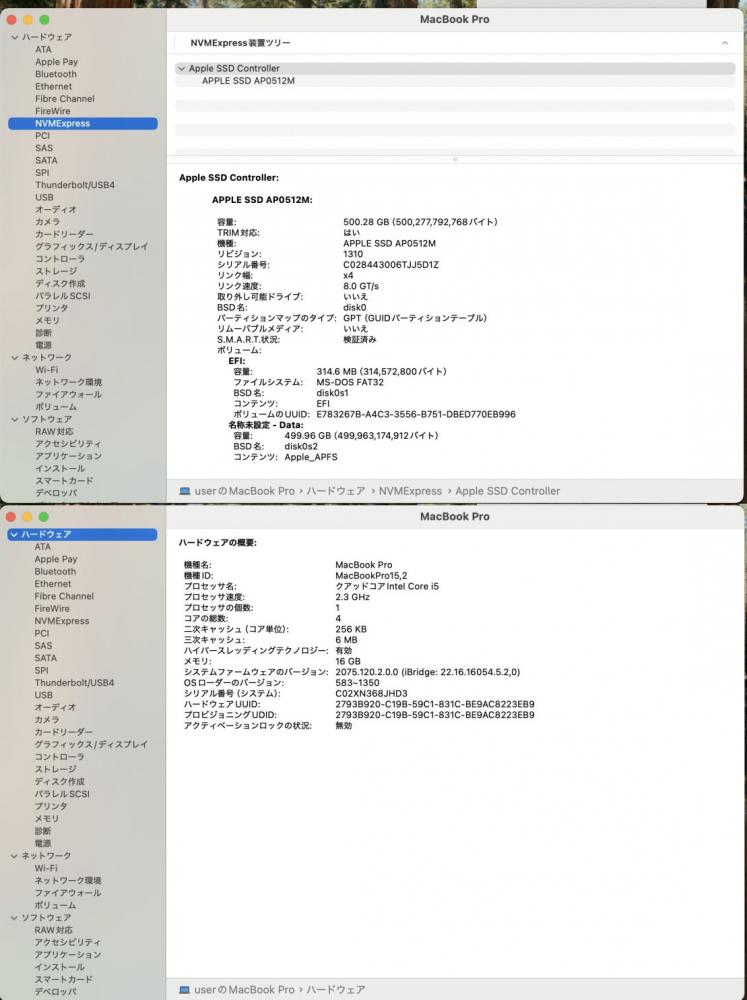Open カードリーダー in bottom window sidebar
Viewport: 747px width, 1000px height.
[63, 732]
